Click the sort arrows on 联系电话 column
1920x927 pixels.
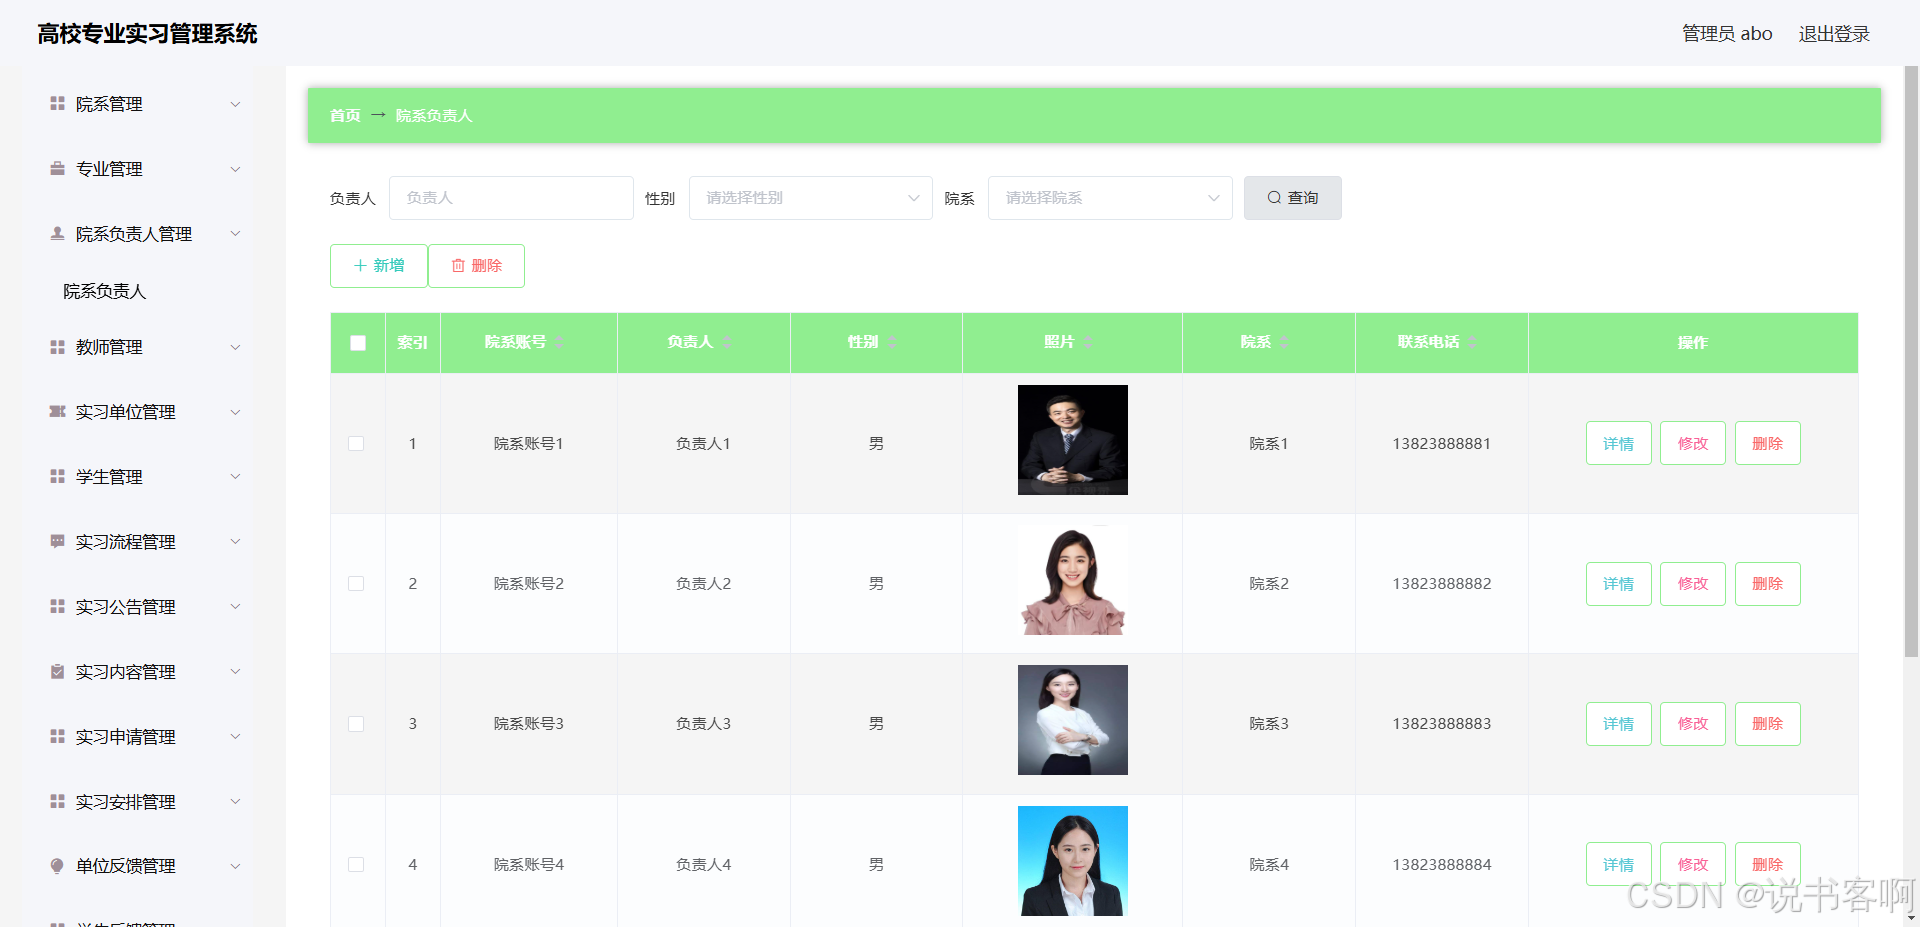point(1472,342)
